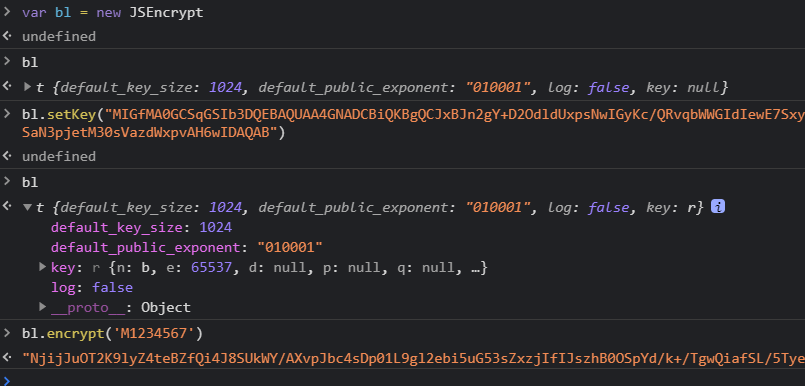
Task: Click the "010001" value in expanded tree
Action: [x=290, y=247]
